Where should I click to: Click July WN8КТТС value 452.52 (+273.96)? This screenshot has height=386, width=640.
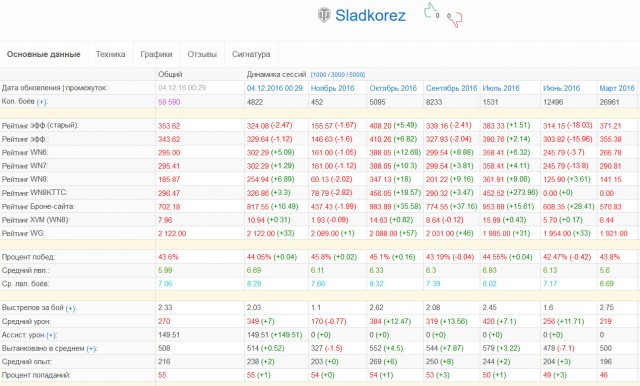click(x=510, y=193)
